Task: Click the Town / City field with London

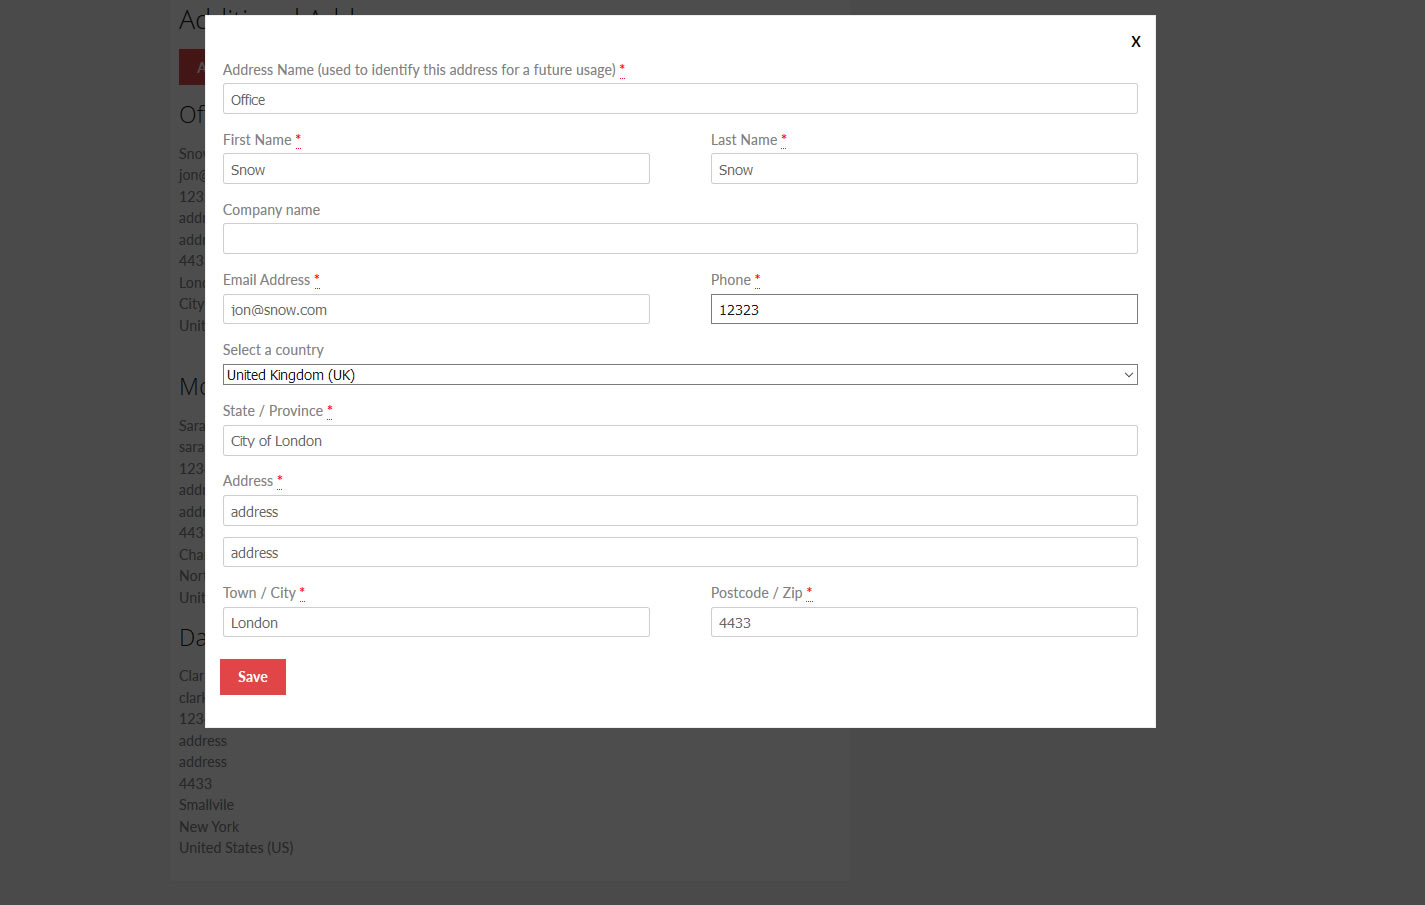Action: coord(435,622)
